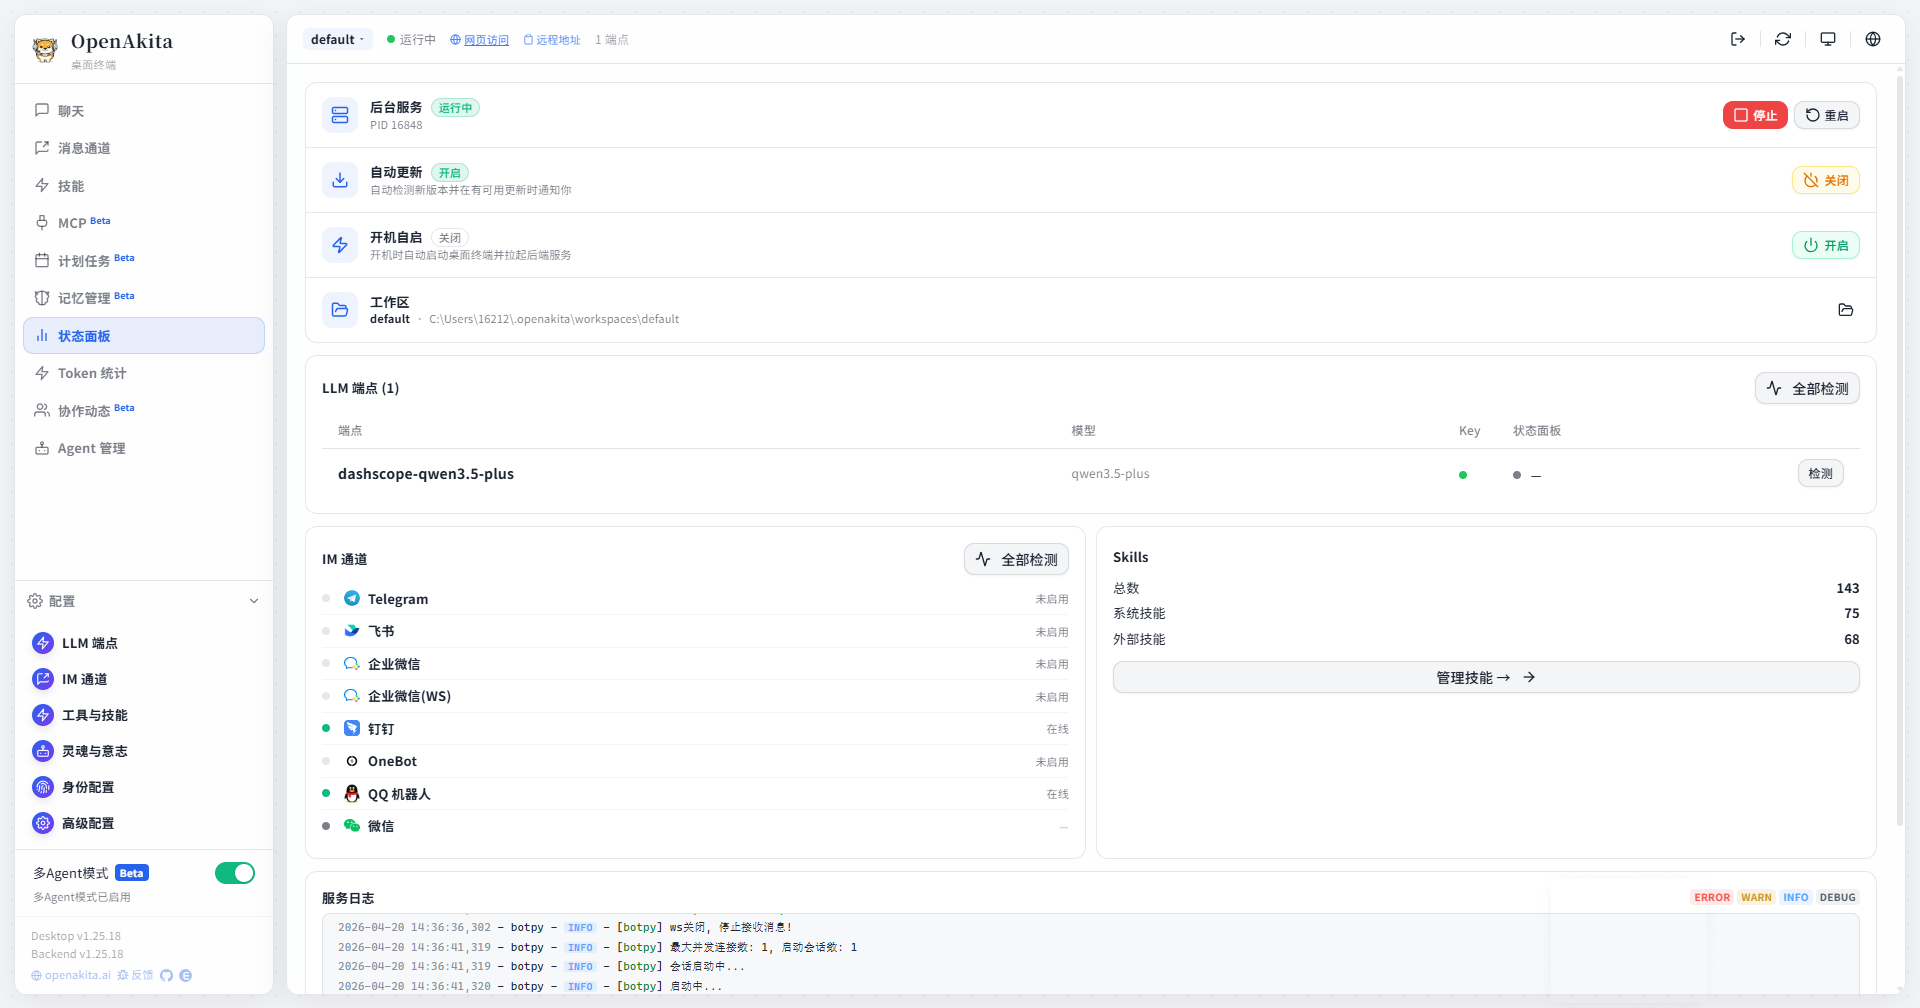Click the refresh icon in top bar
This screenshot has width=1920, height=1008.
pyautogui.click(x=1783, y=39)
